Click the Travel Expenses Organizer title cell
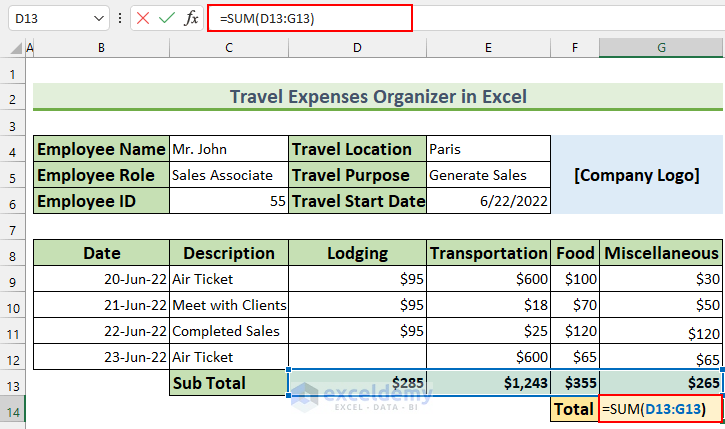Screen dimensions: 725x429 (x=378, y=97)
